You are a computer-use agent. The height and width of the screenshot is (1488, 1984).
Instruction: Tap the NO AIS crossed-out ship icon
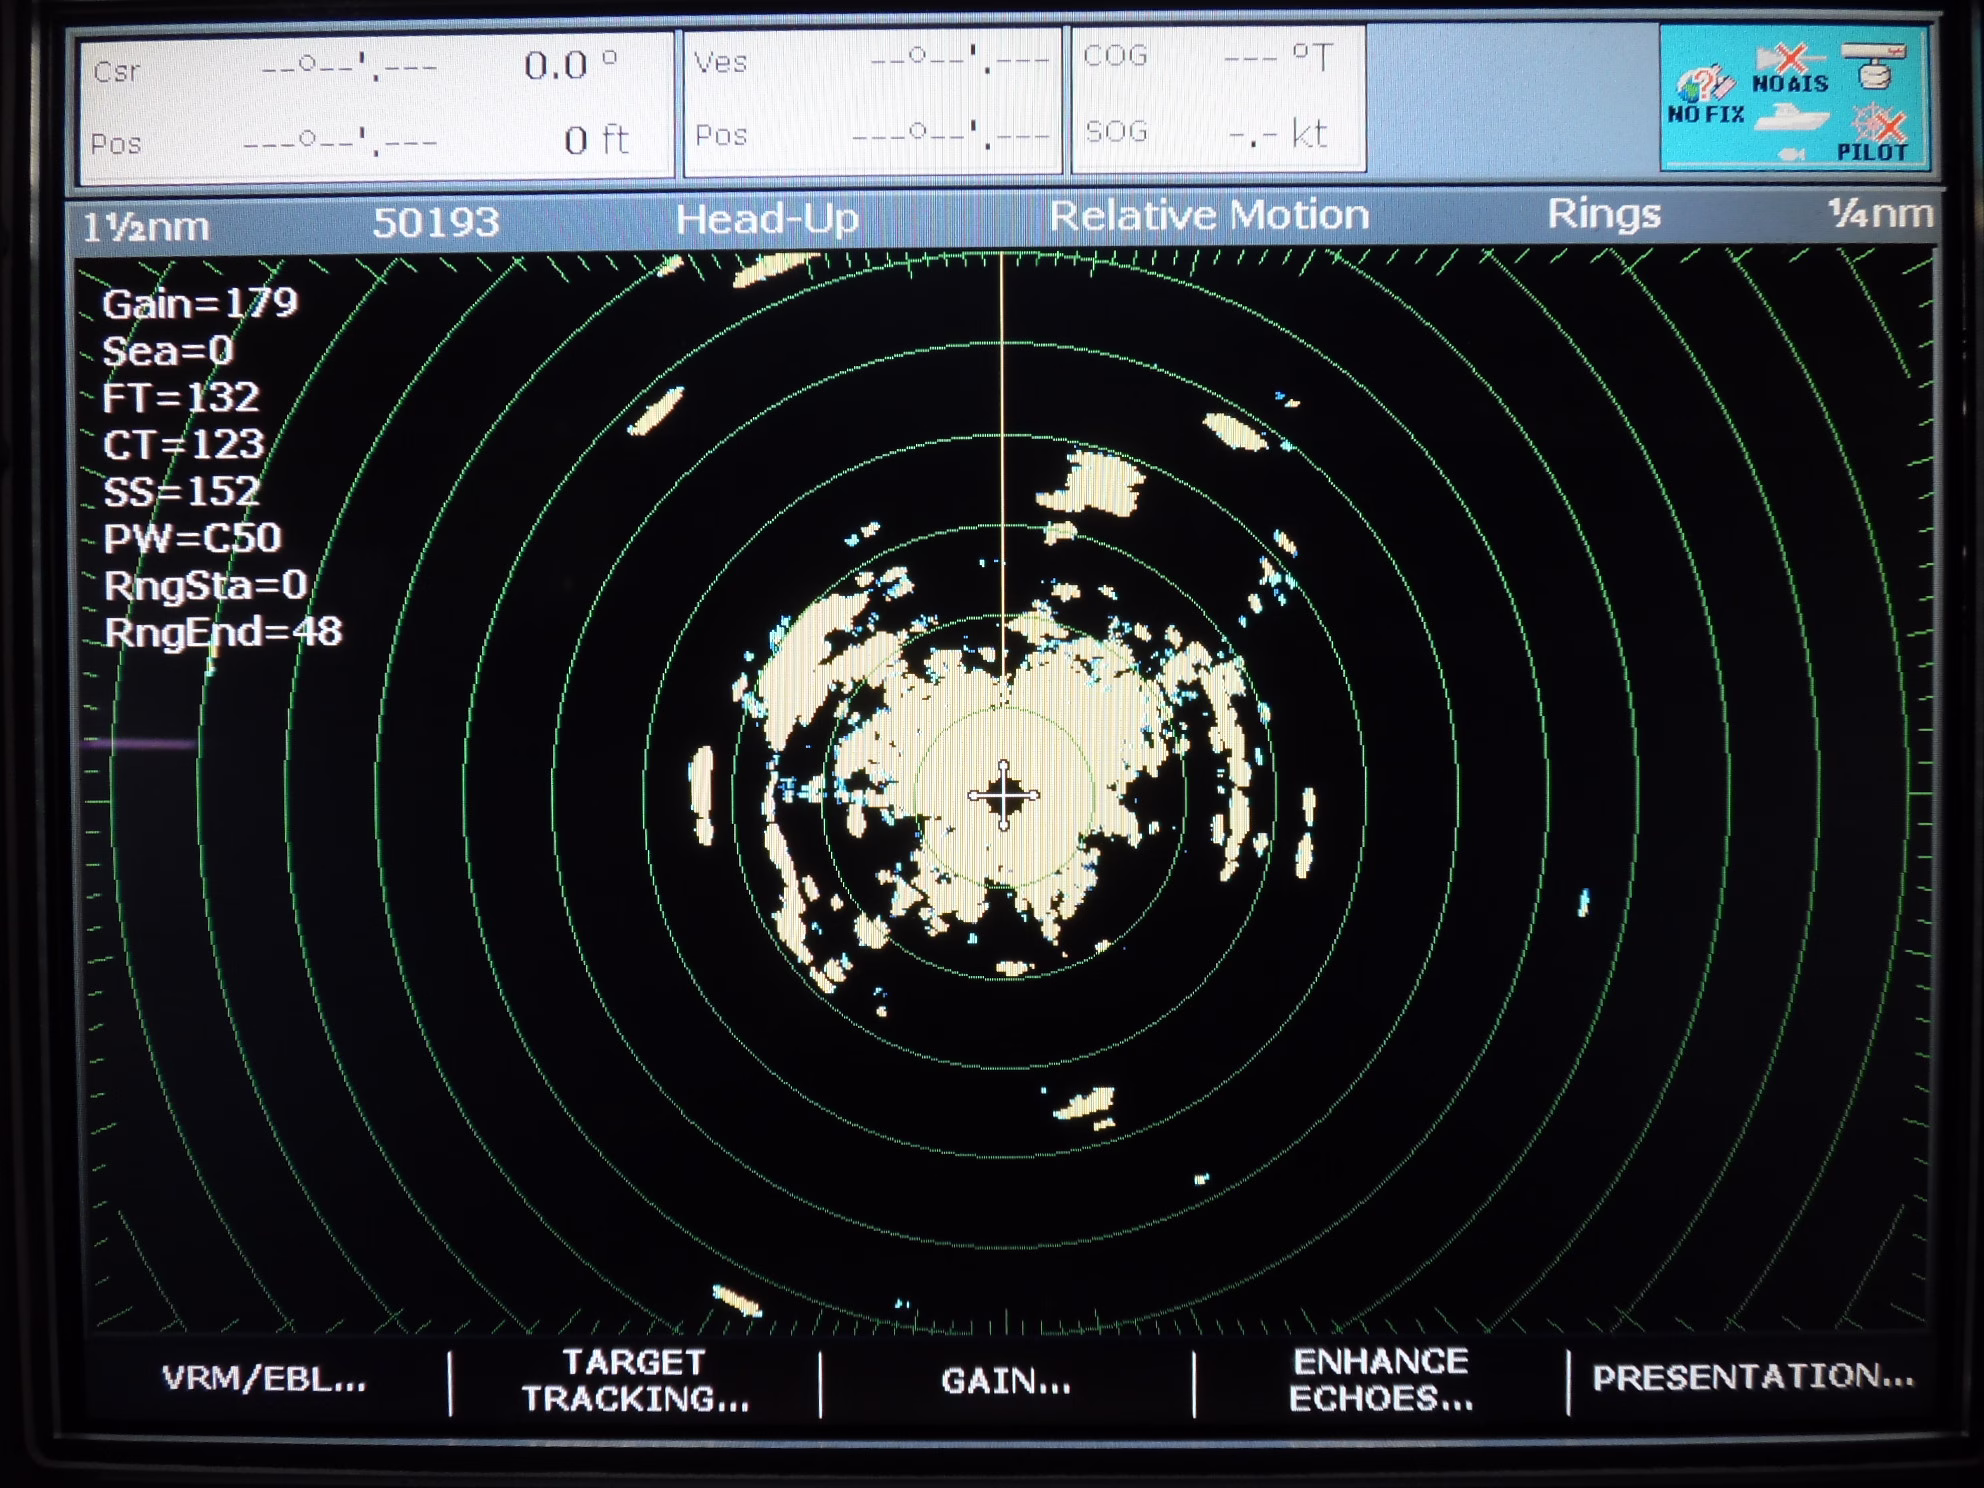[x=1790, y=69]
